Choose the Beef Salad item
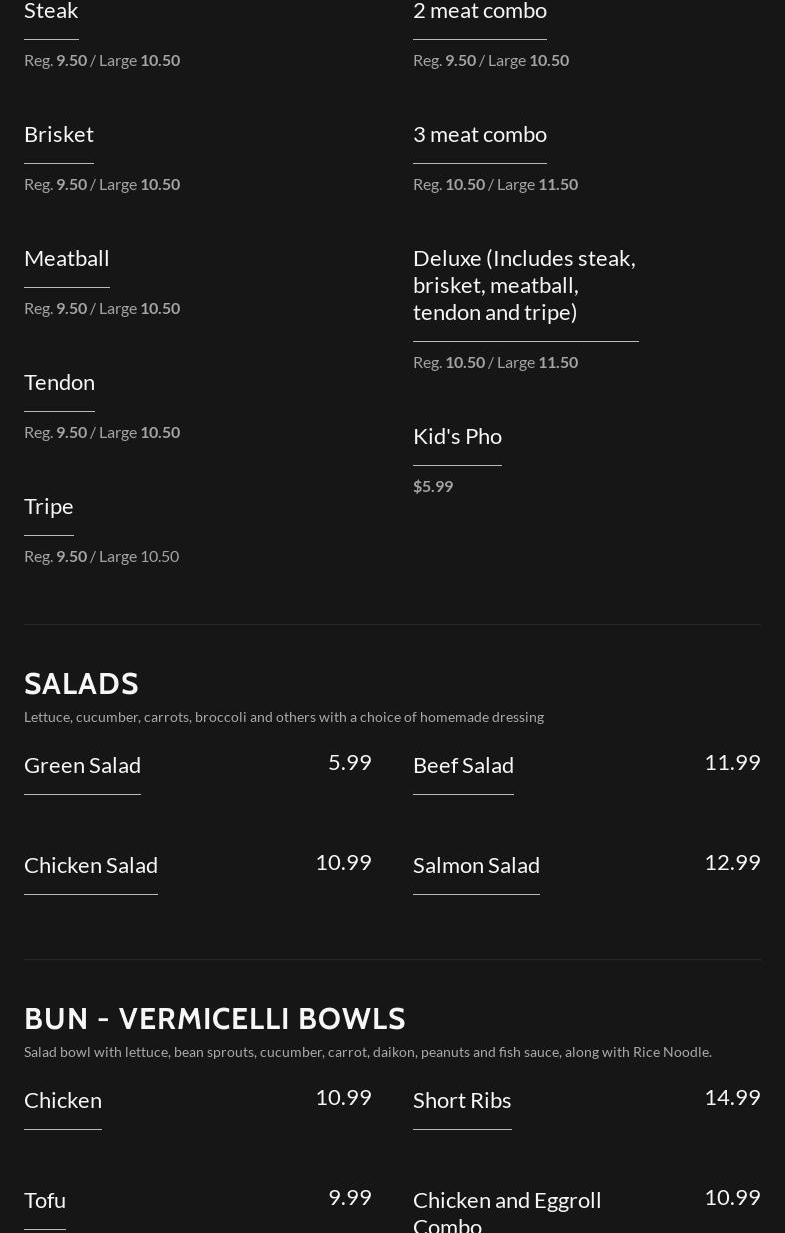The width and height of the screenshot is (785, 1233). point(463,765)
